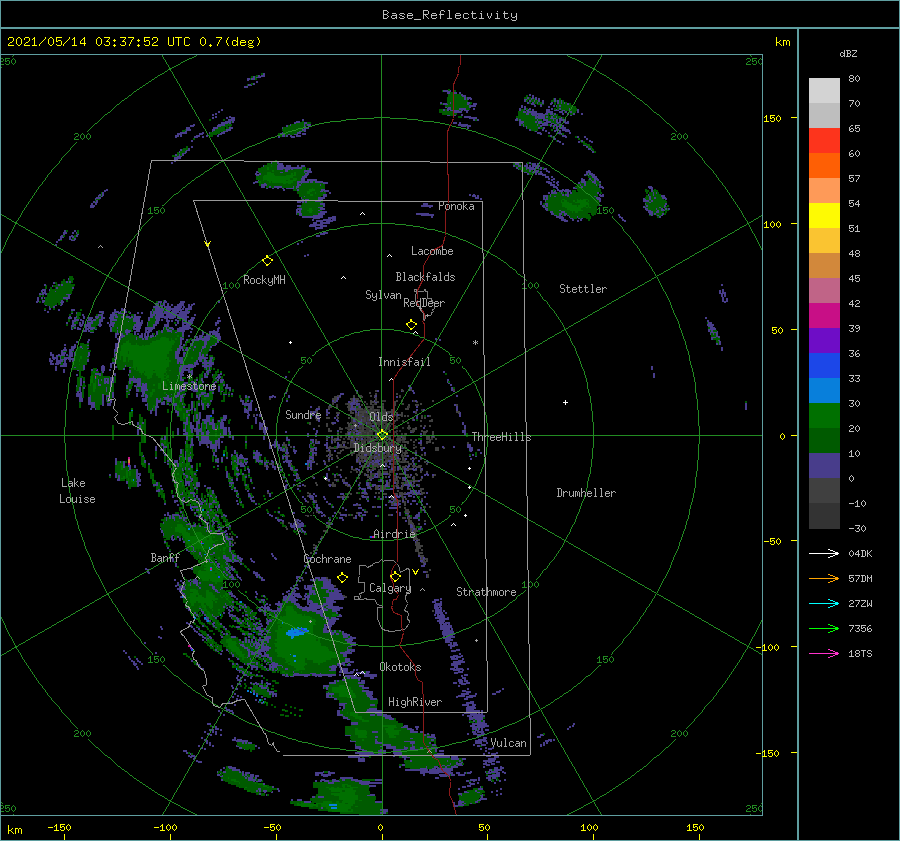
Task: Click the Vulcan label
Action: pyautogui.click(x=508, y=743)
